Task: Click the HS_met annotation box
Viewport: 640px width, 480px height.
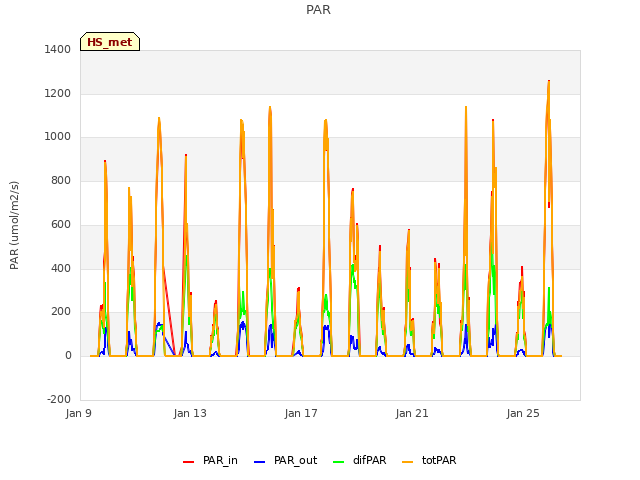Action: coord(110,42)
